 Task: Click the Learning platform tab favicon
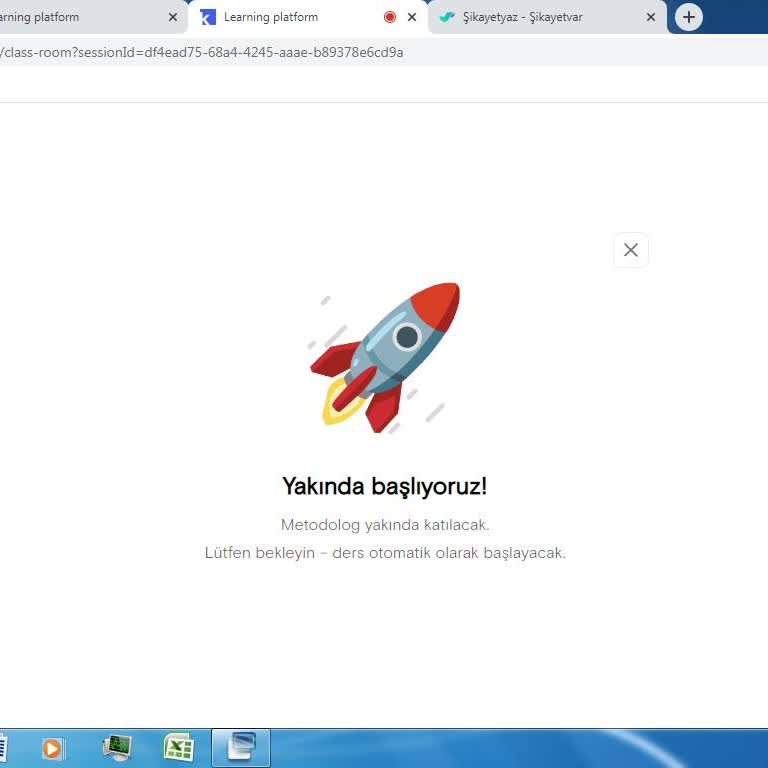(208, 17)
